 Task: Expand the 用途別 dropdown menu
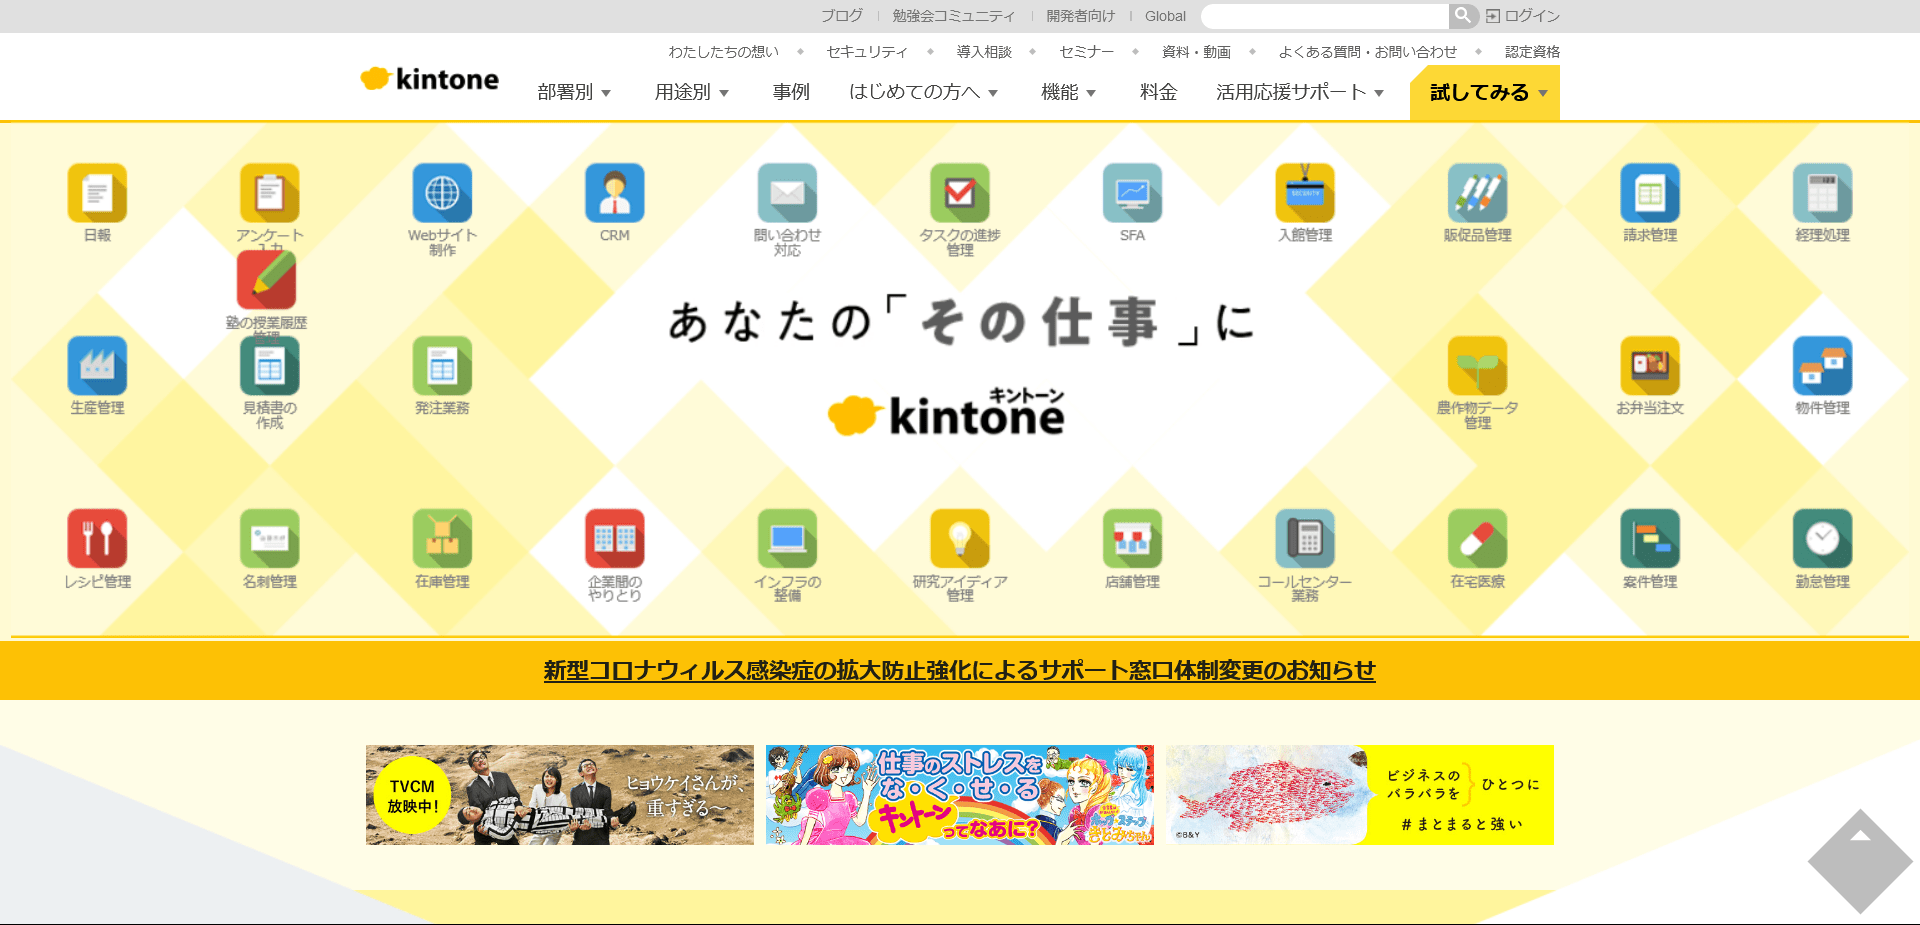pos(691,92)
